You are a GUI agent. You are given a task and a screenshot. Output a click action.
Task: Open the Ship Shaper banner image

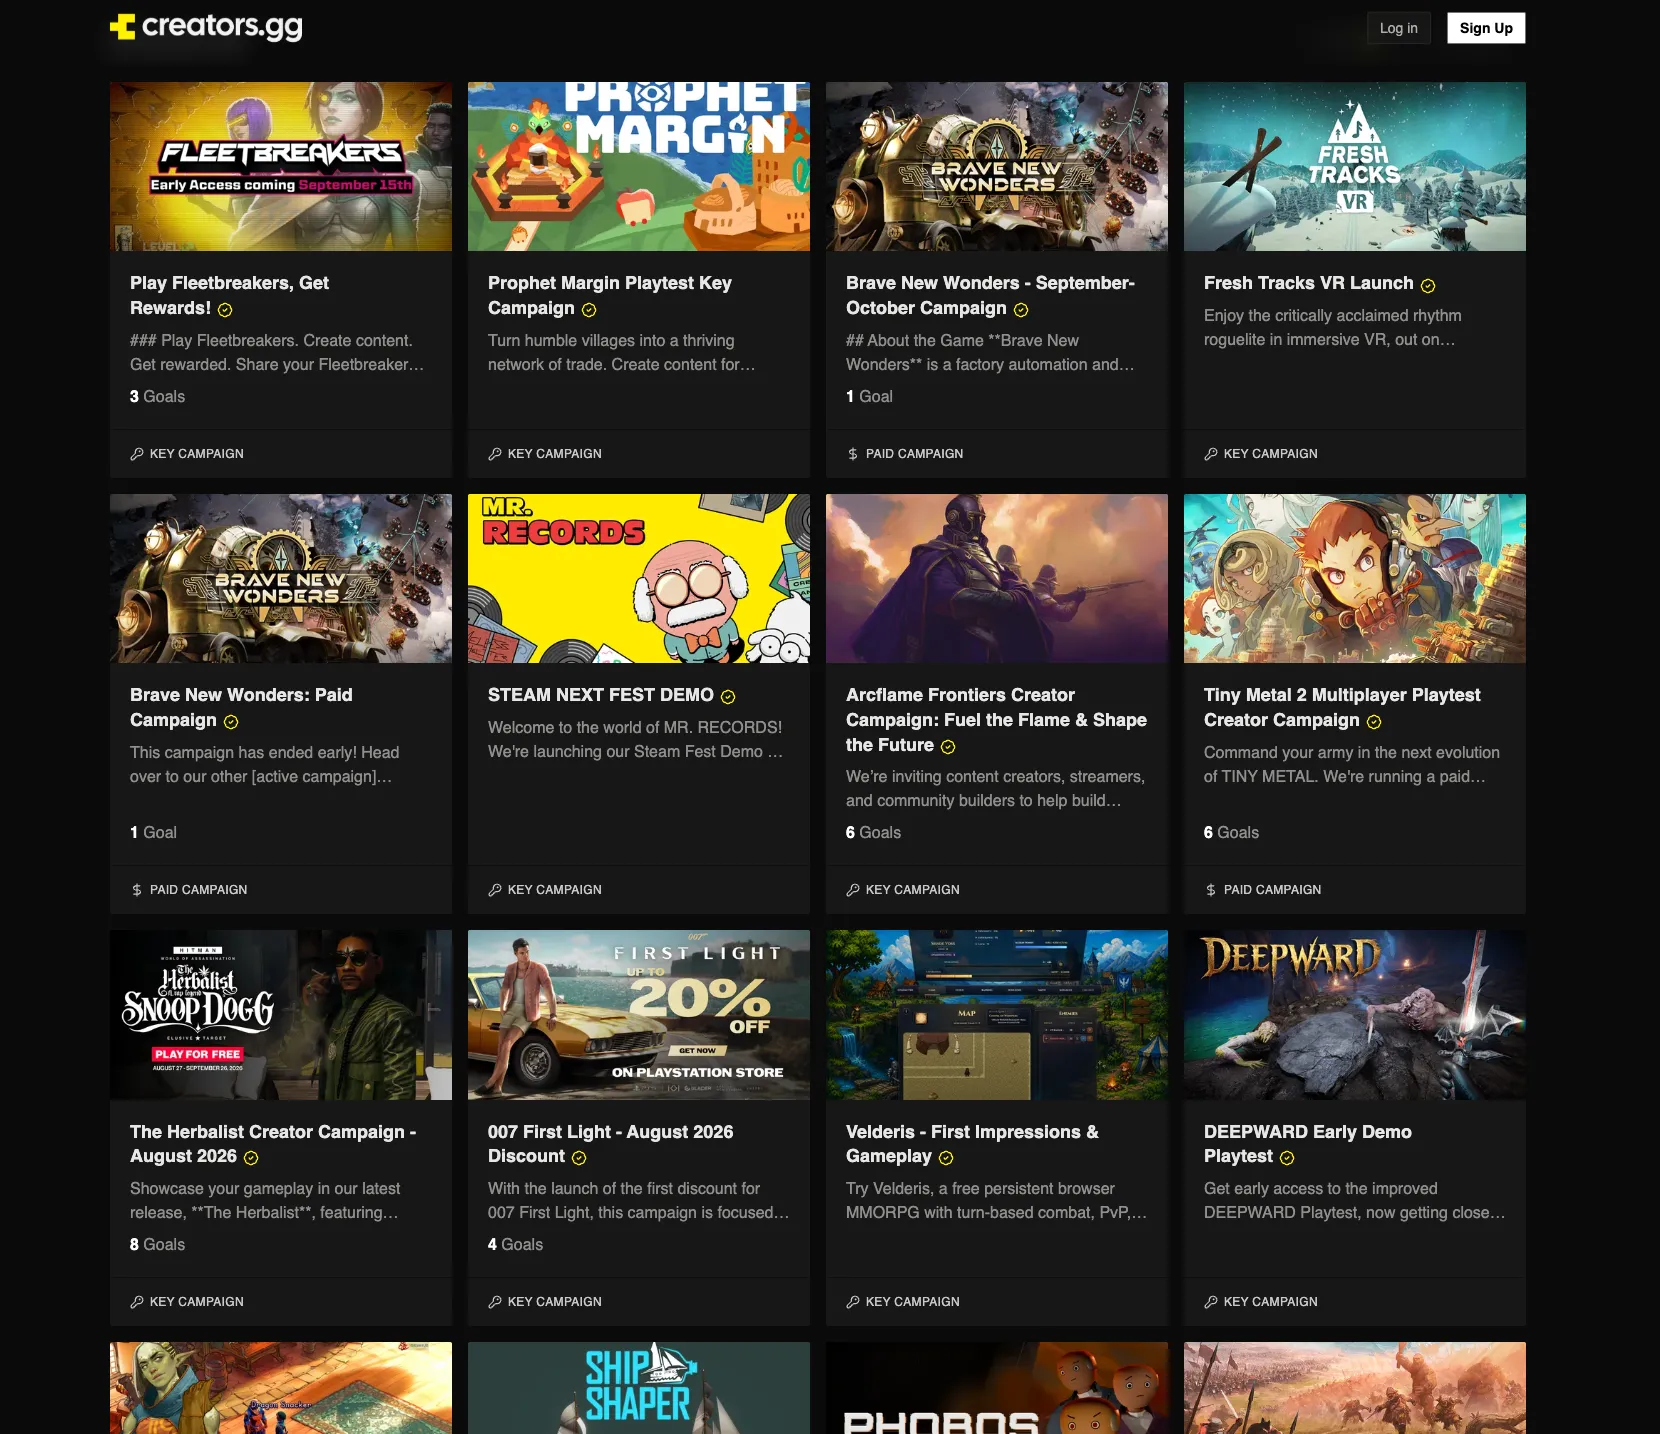(639, 1388)
